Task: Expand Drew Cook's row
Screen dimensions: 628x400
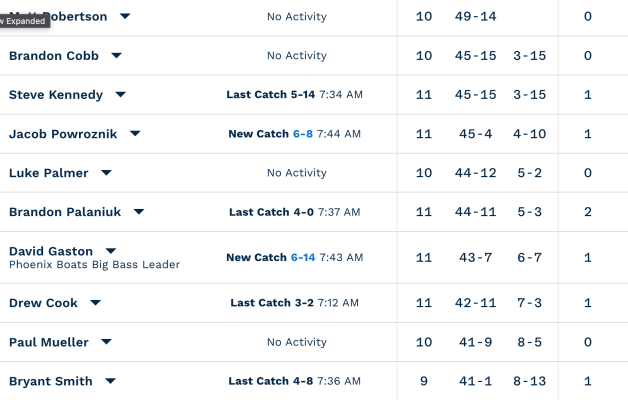Action: pos(96,303)
